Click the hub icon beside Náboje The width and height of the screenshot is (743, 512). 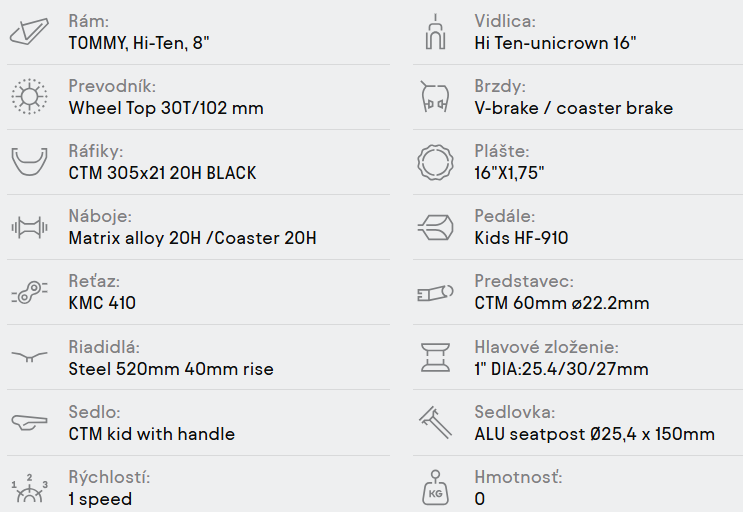pyautogui.click(x=28, y=227)
